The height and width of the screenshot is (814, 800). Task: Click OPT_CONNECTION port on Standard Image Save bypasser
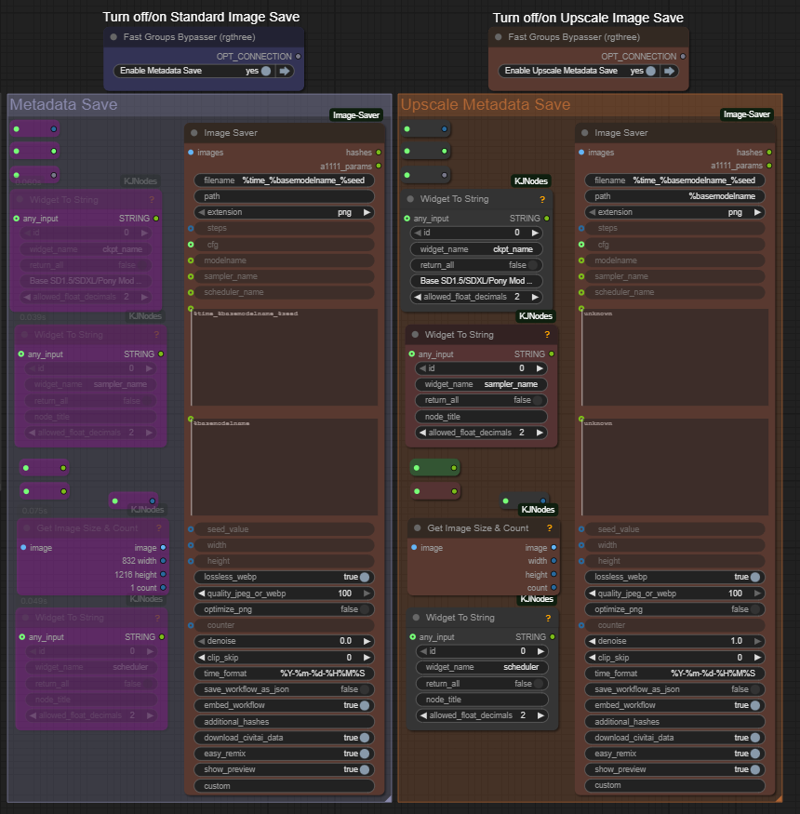pos(298,56)
